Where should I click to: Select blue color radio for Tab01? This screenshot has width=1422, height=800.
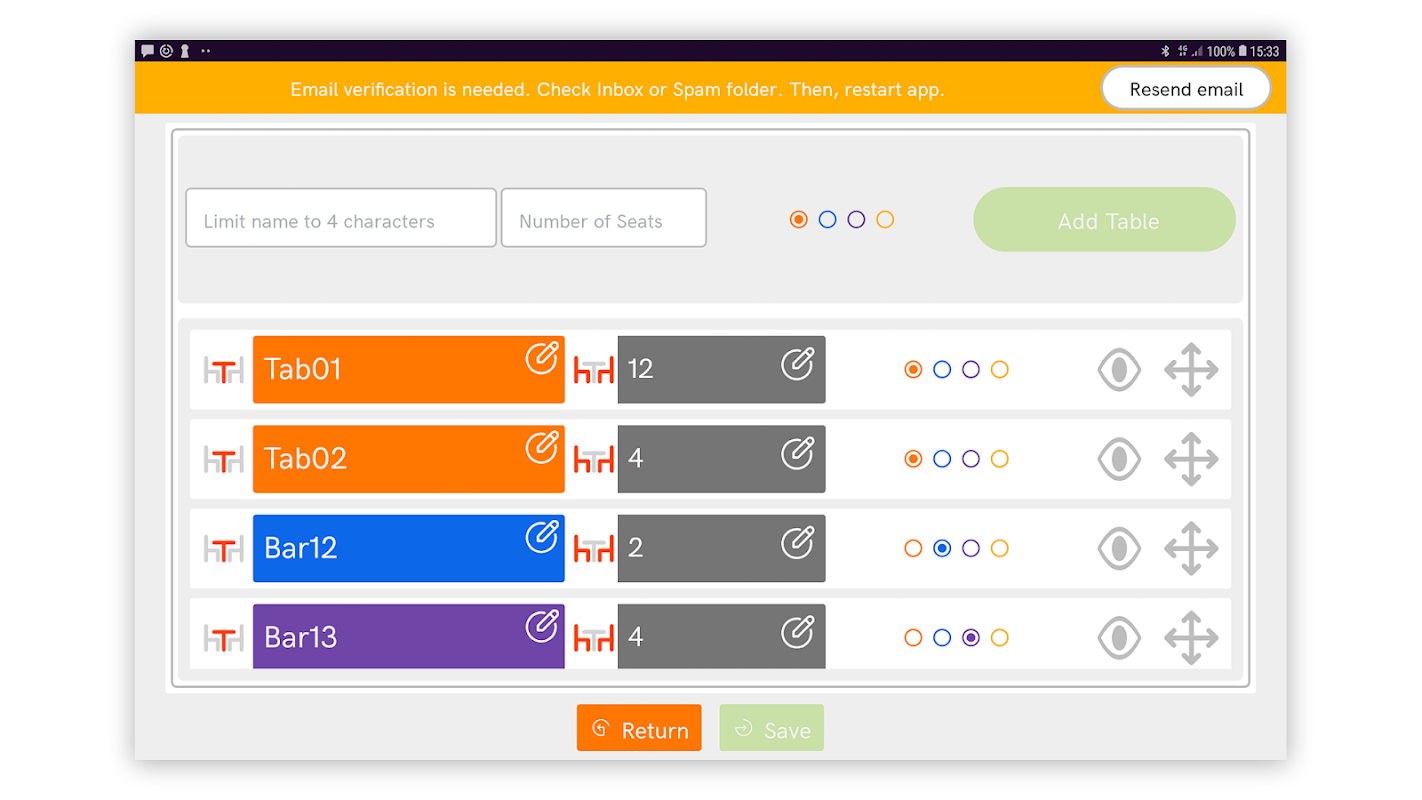pos(942,370)
